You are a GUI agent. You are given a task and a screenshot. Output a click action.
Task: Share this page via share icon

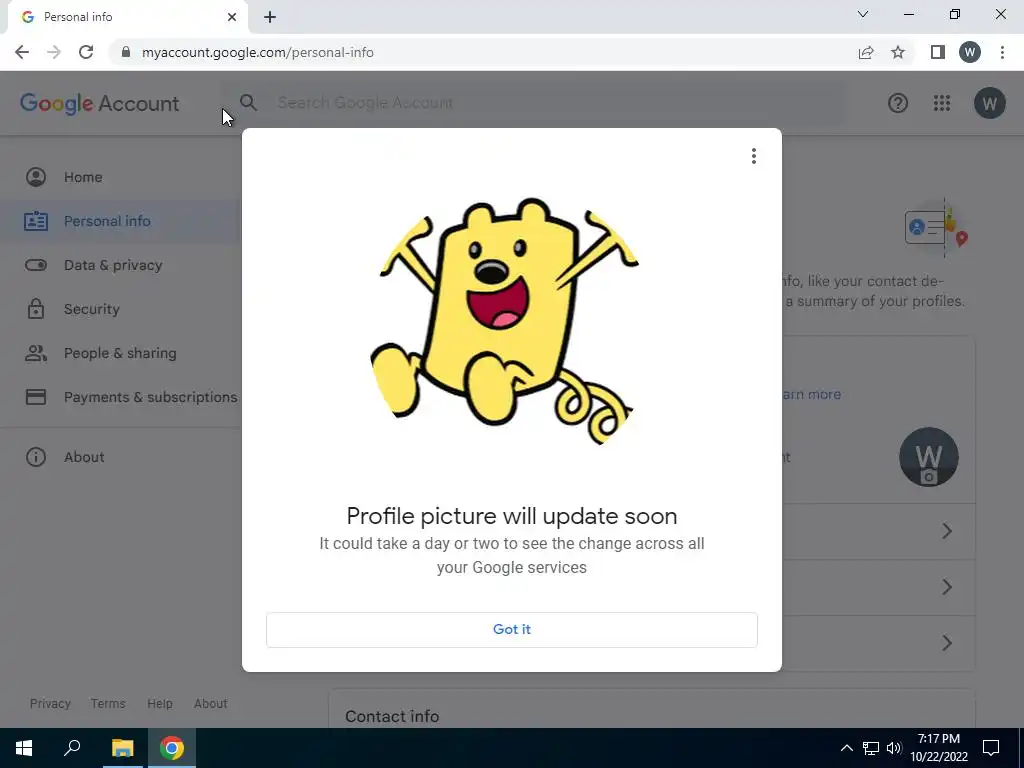866,52
